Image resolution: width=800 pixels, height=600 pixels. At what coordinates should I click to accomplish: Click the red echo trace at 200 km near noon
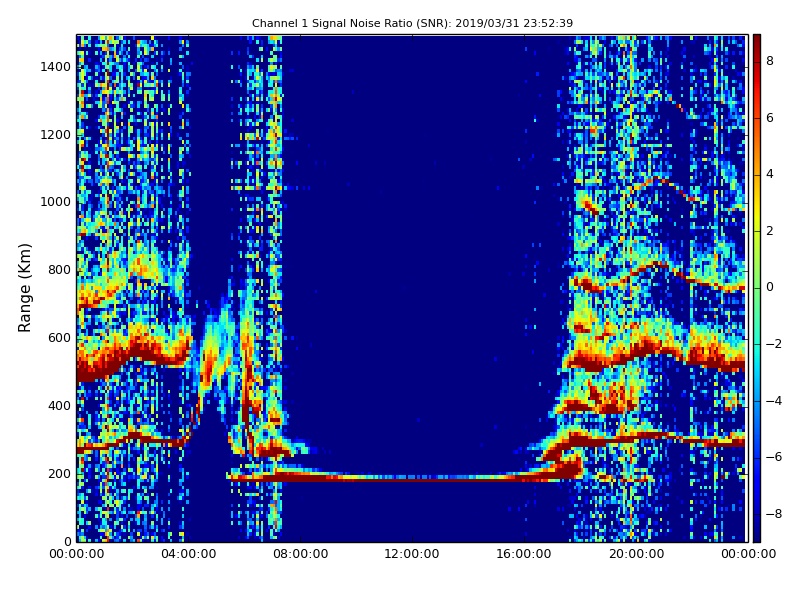click(412, 478)
